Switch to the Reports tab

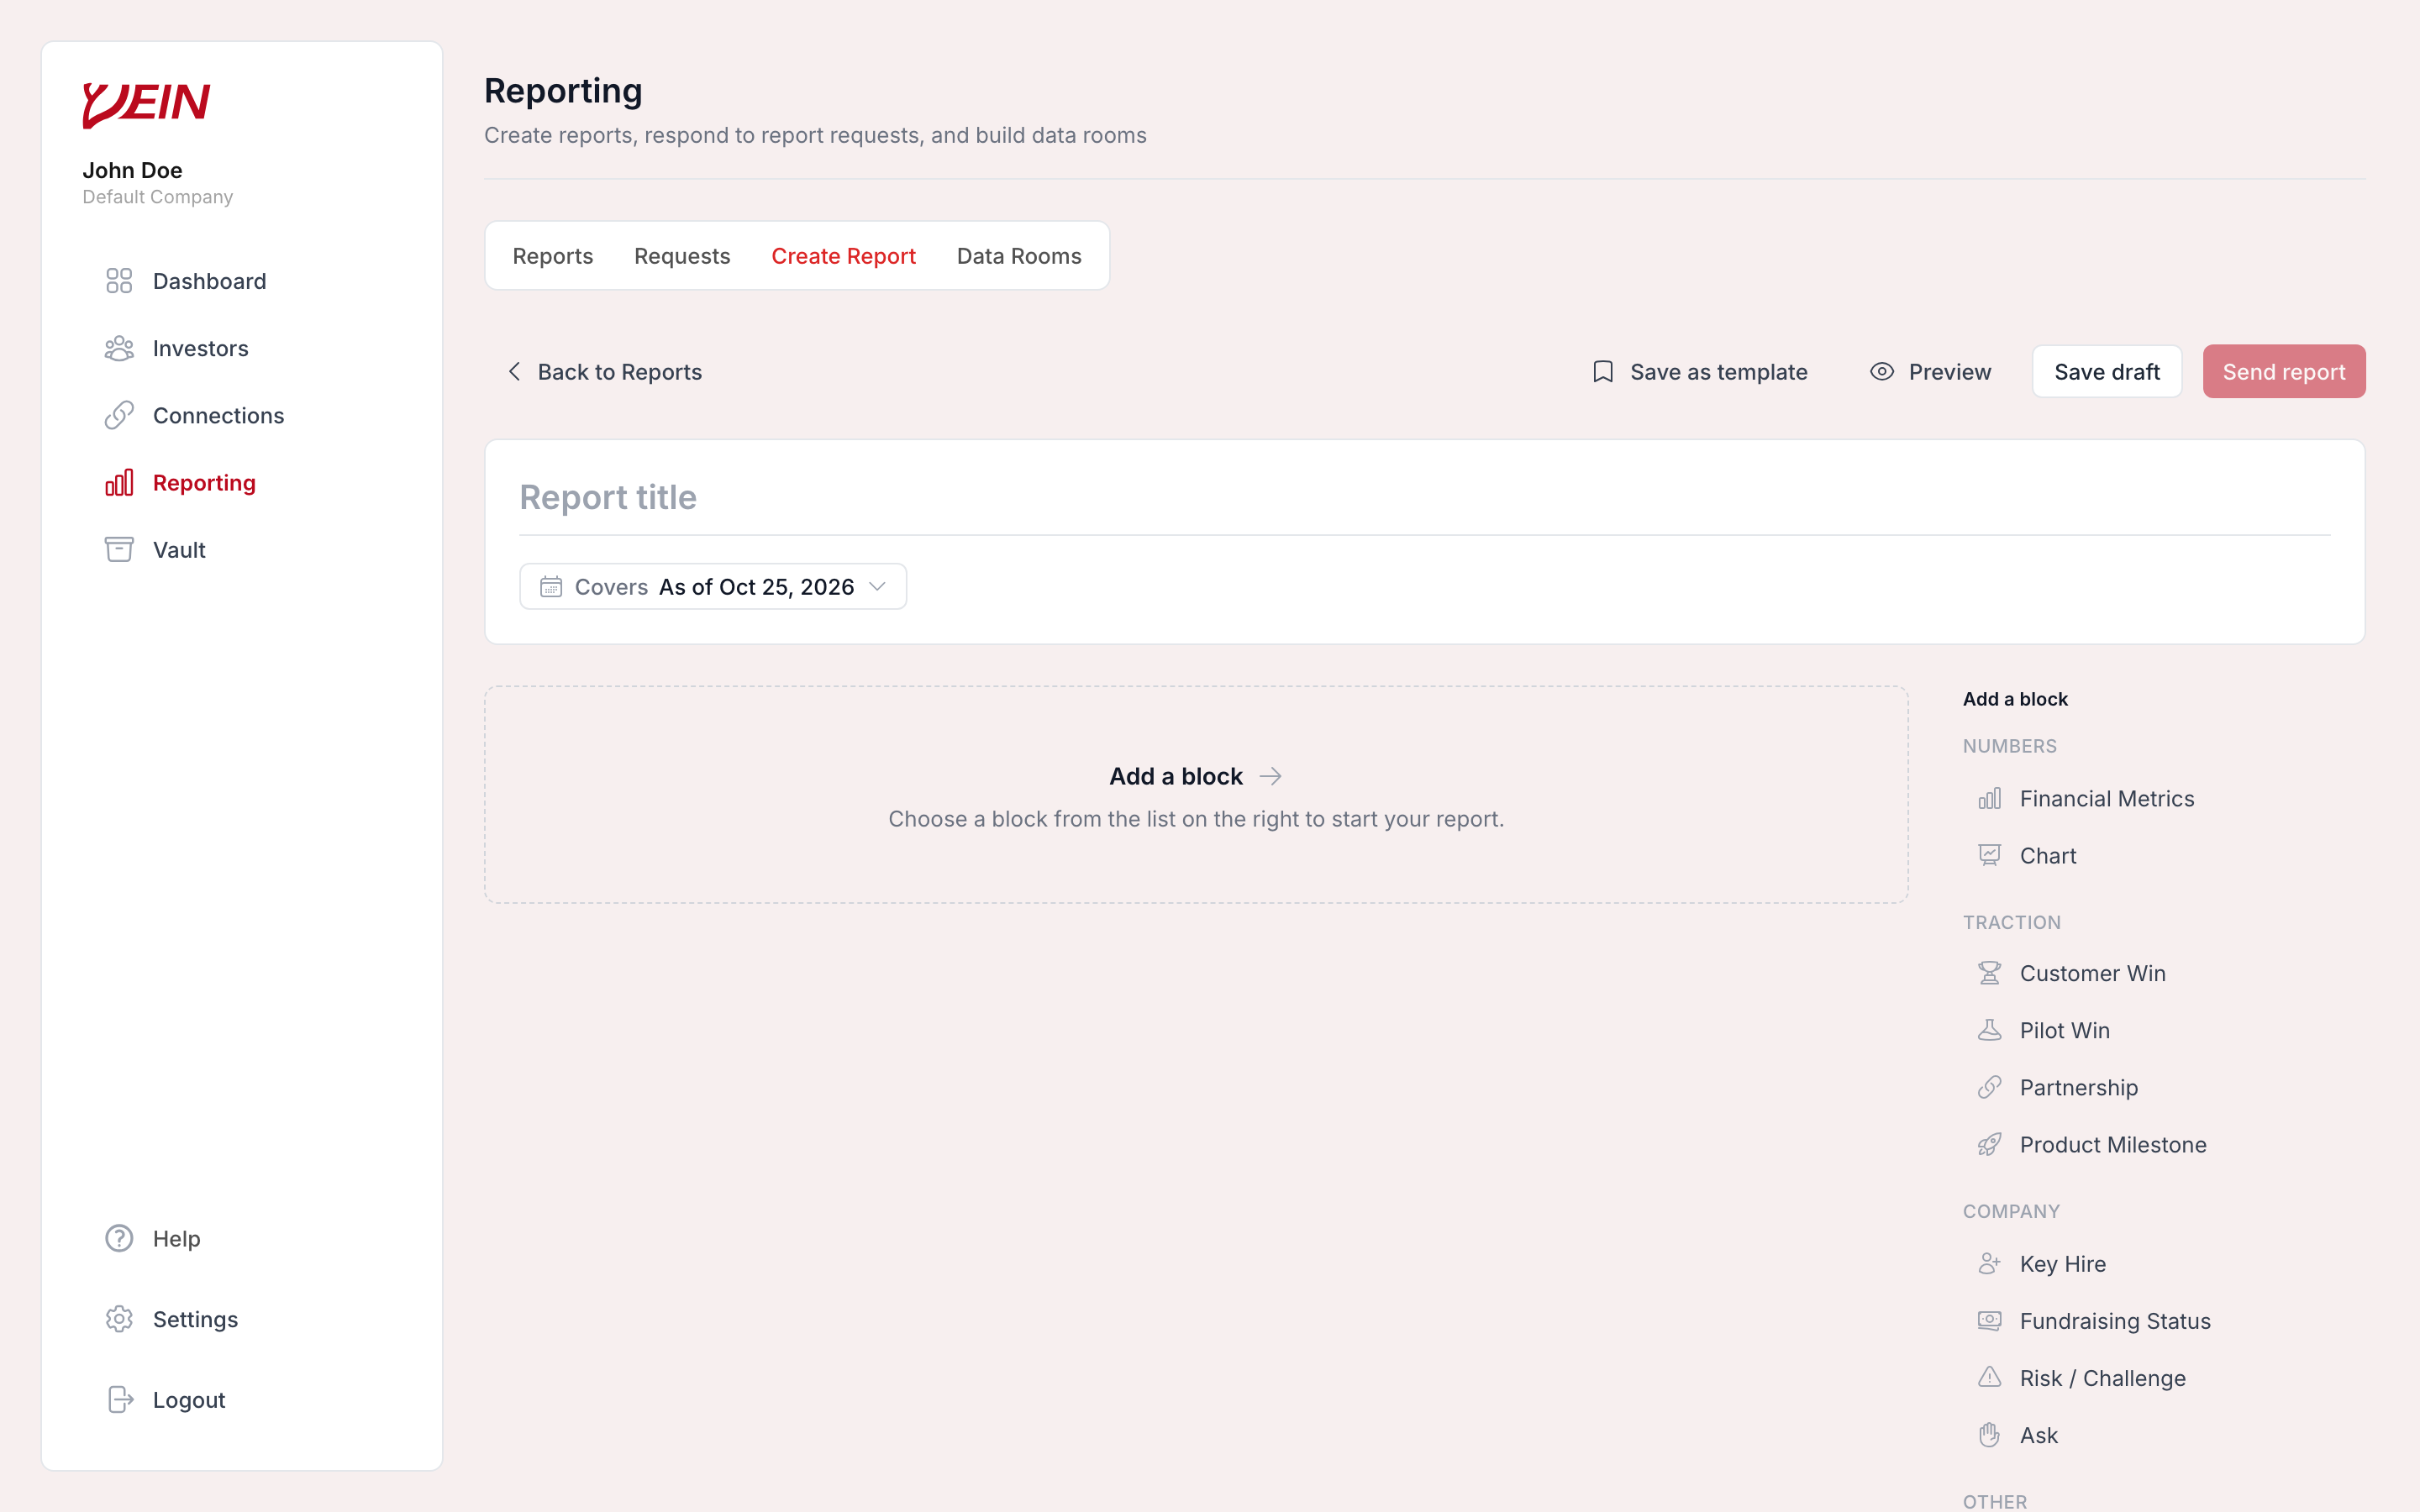[x=553, y=256]
